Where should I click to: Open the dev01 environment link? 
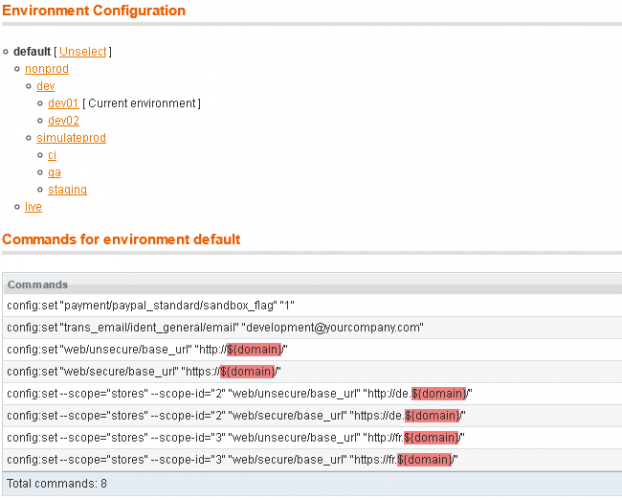pos(63,103)
